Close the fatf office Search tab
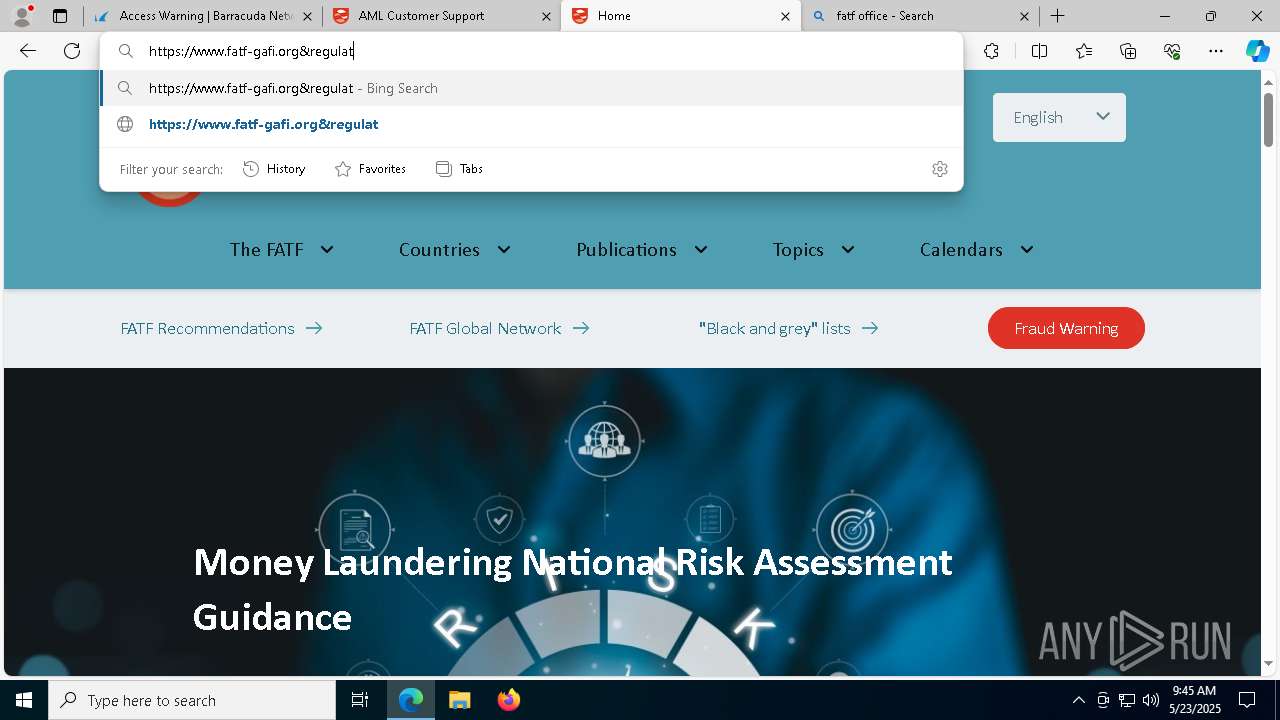Viewport: 1280px width, 720px height. tap(1024, 16)
